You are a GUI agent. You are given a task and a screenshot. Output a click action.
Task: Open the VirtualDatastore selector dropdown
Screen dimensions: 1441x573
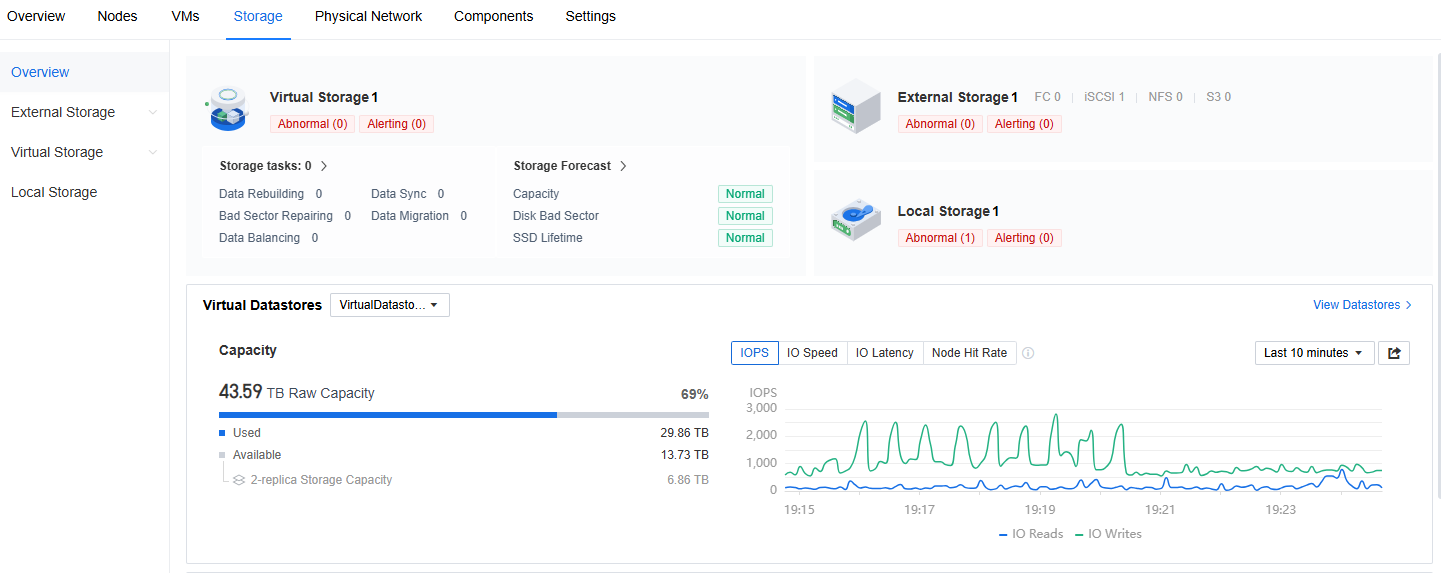390,305
